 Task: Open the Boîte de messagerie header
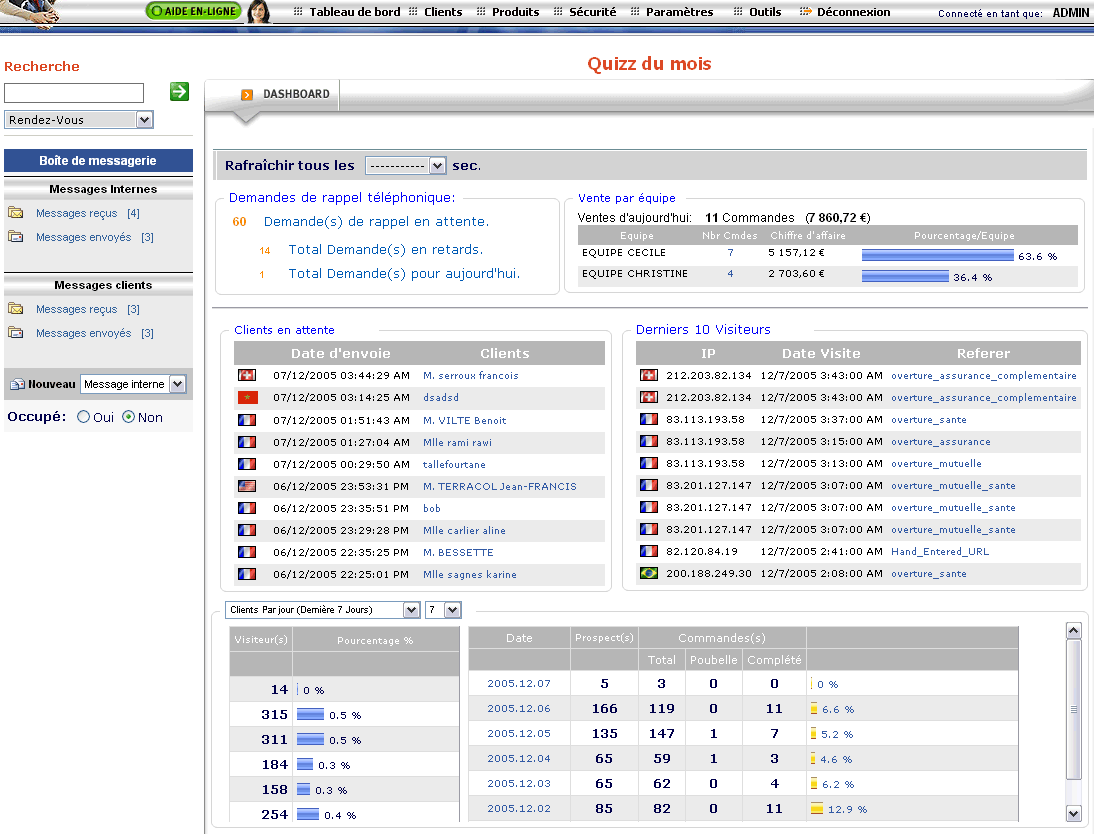(98, 161)
